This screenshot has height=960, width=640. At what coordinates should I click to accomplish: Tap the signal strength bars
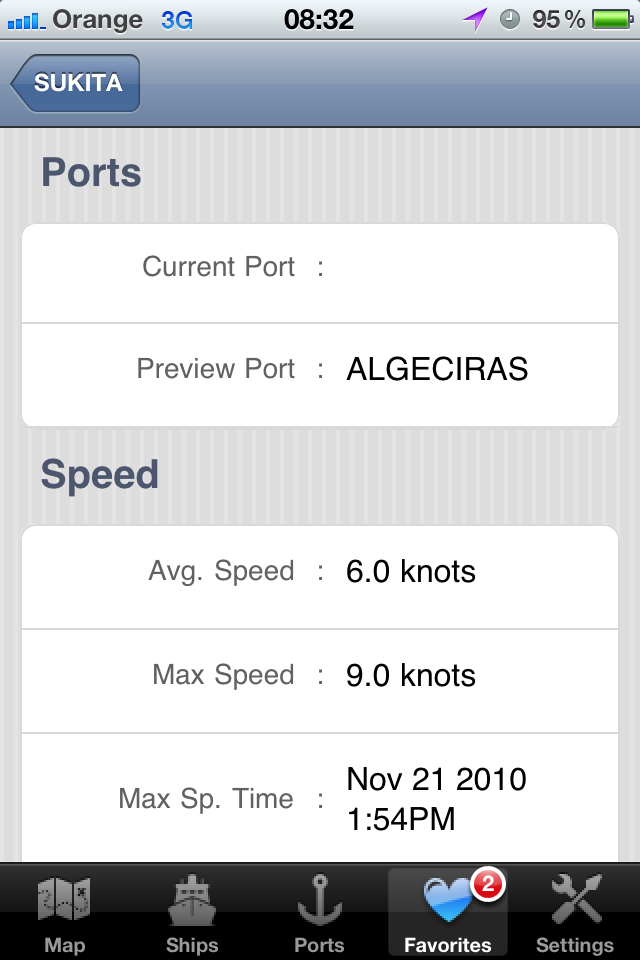tap(24, 20)
